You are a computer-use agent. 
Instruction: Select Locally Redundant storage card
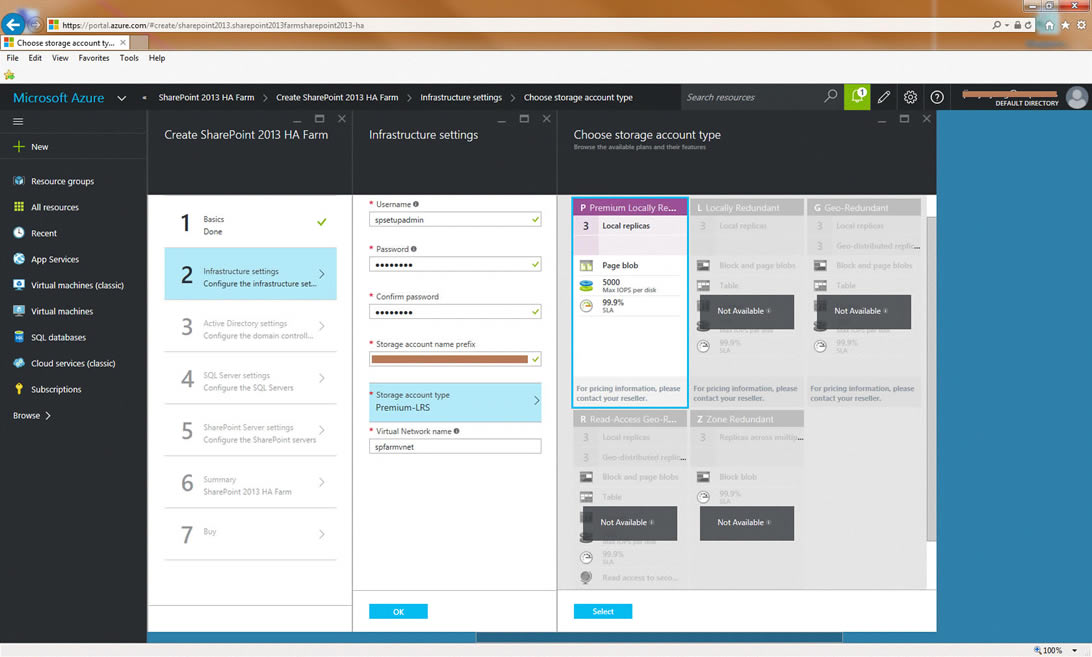(x=747, y=302)
